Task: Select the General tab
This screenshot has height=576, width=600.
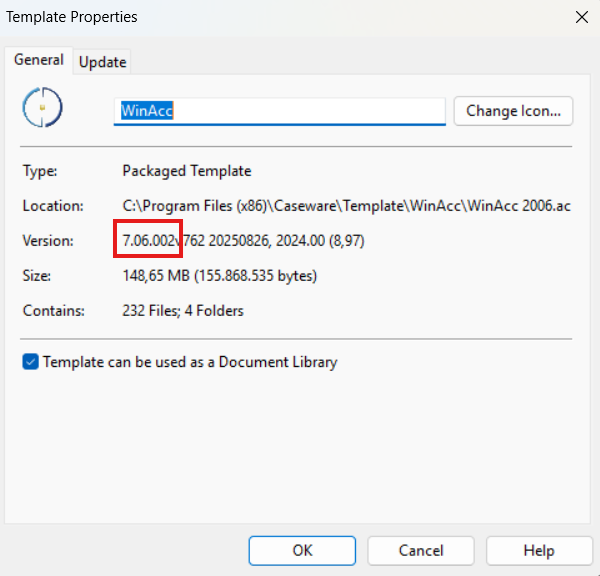Action: (39, 60)
